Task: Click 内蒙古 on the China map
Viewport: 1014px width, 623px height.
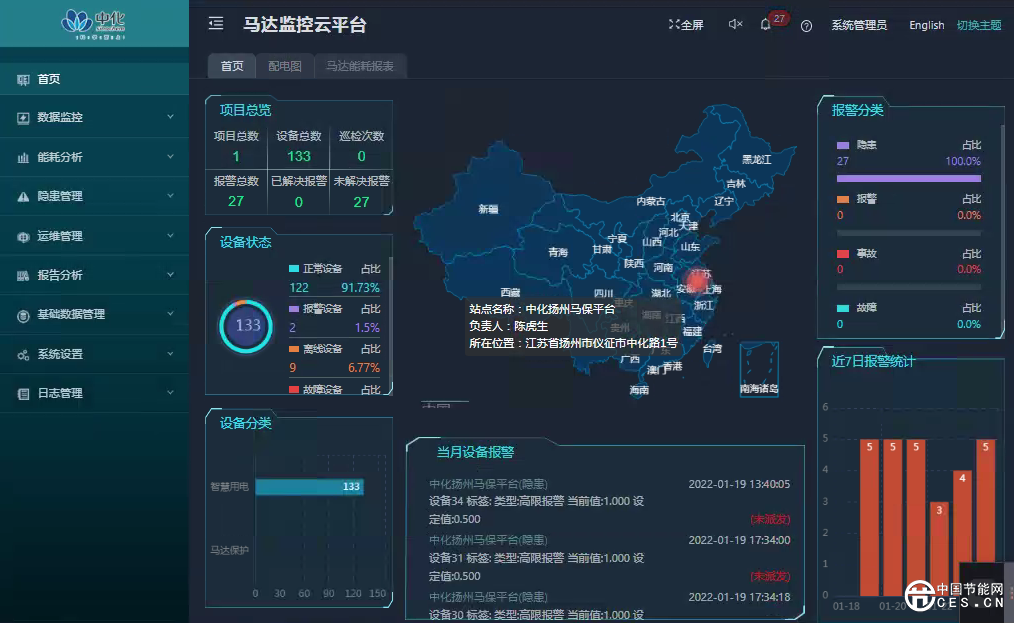Action: pos(651,201)
